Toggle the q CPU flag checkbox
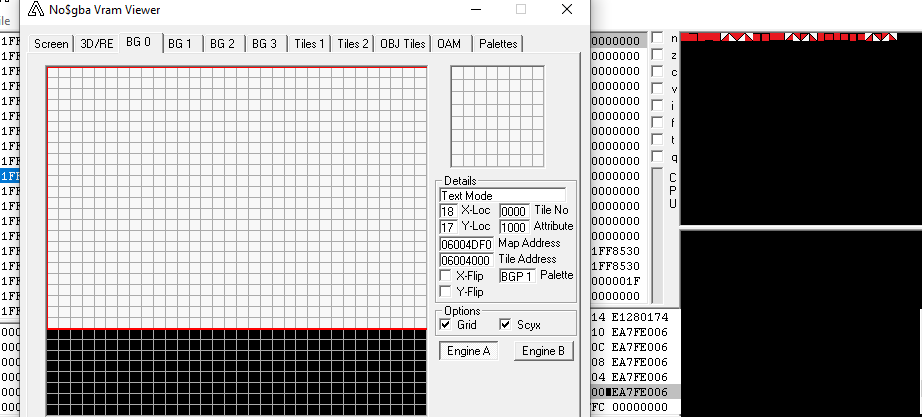Image resolution: width=922 pixels, height=417 pixels. tap(657, 157)
